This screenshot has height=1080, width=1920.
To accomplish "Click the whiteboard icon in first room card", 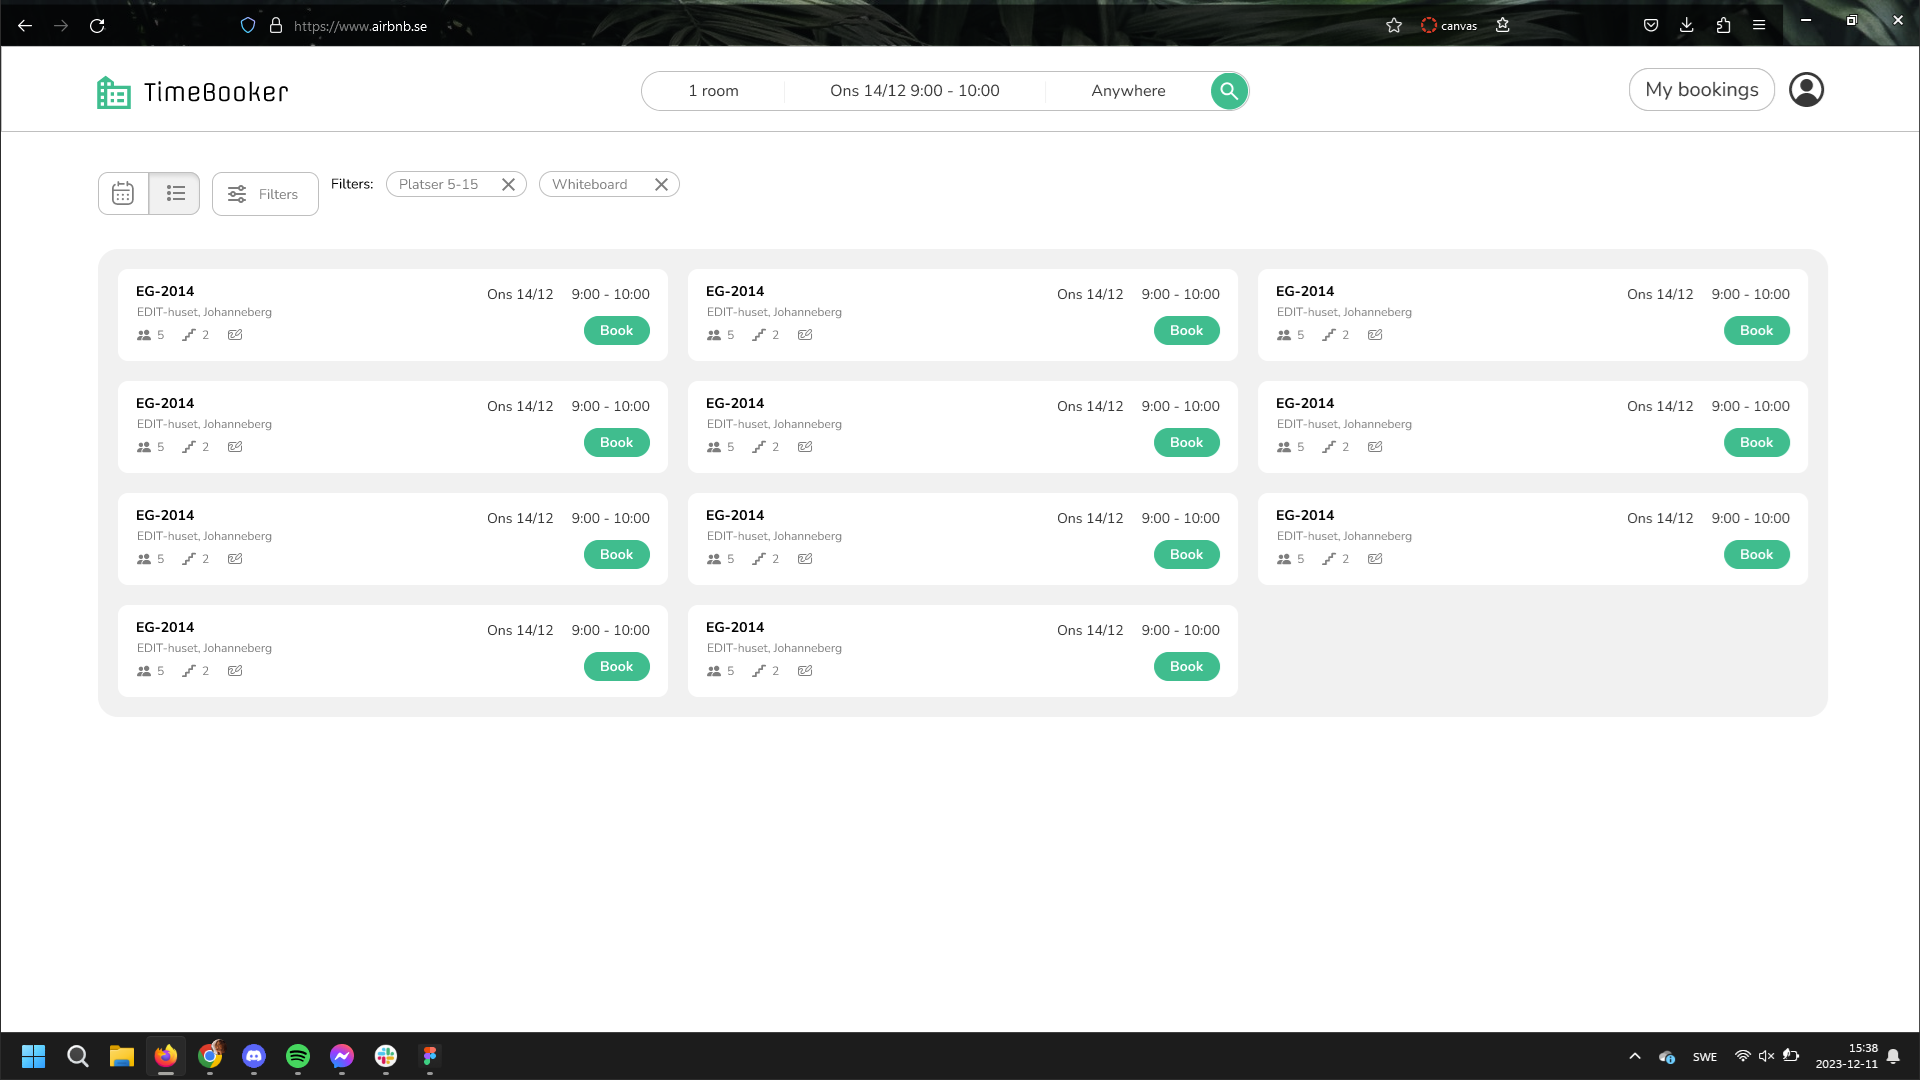I will coord(235,335).
